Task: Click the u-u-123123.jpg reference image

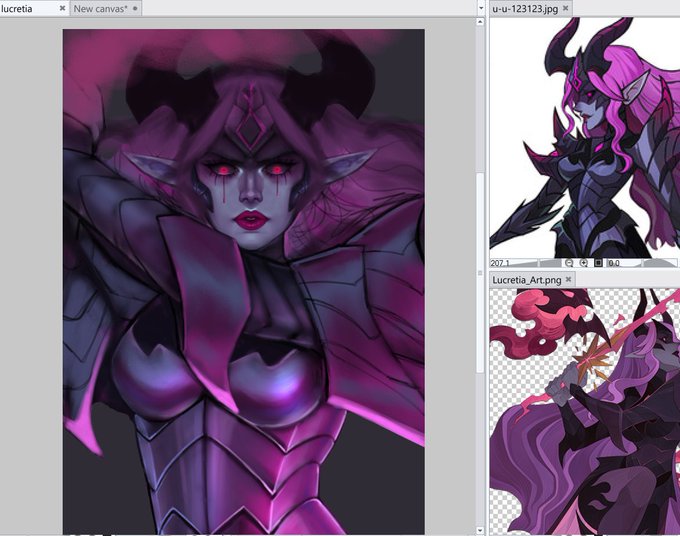Action: [585, 138]
